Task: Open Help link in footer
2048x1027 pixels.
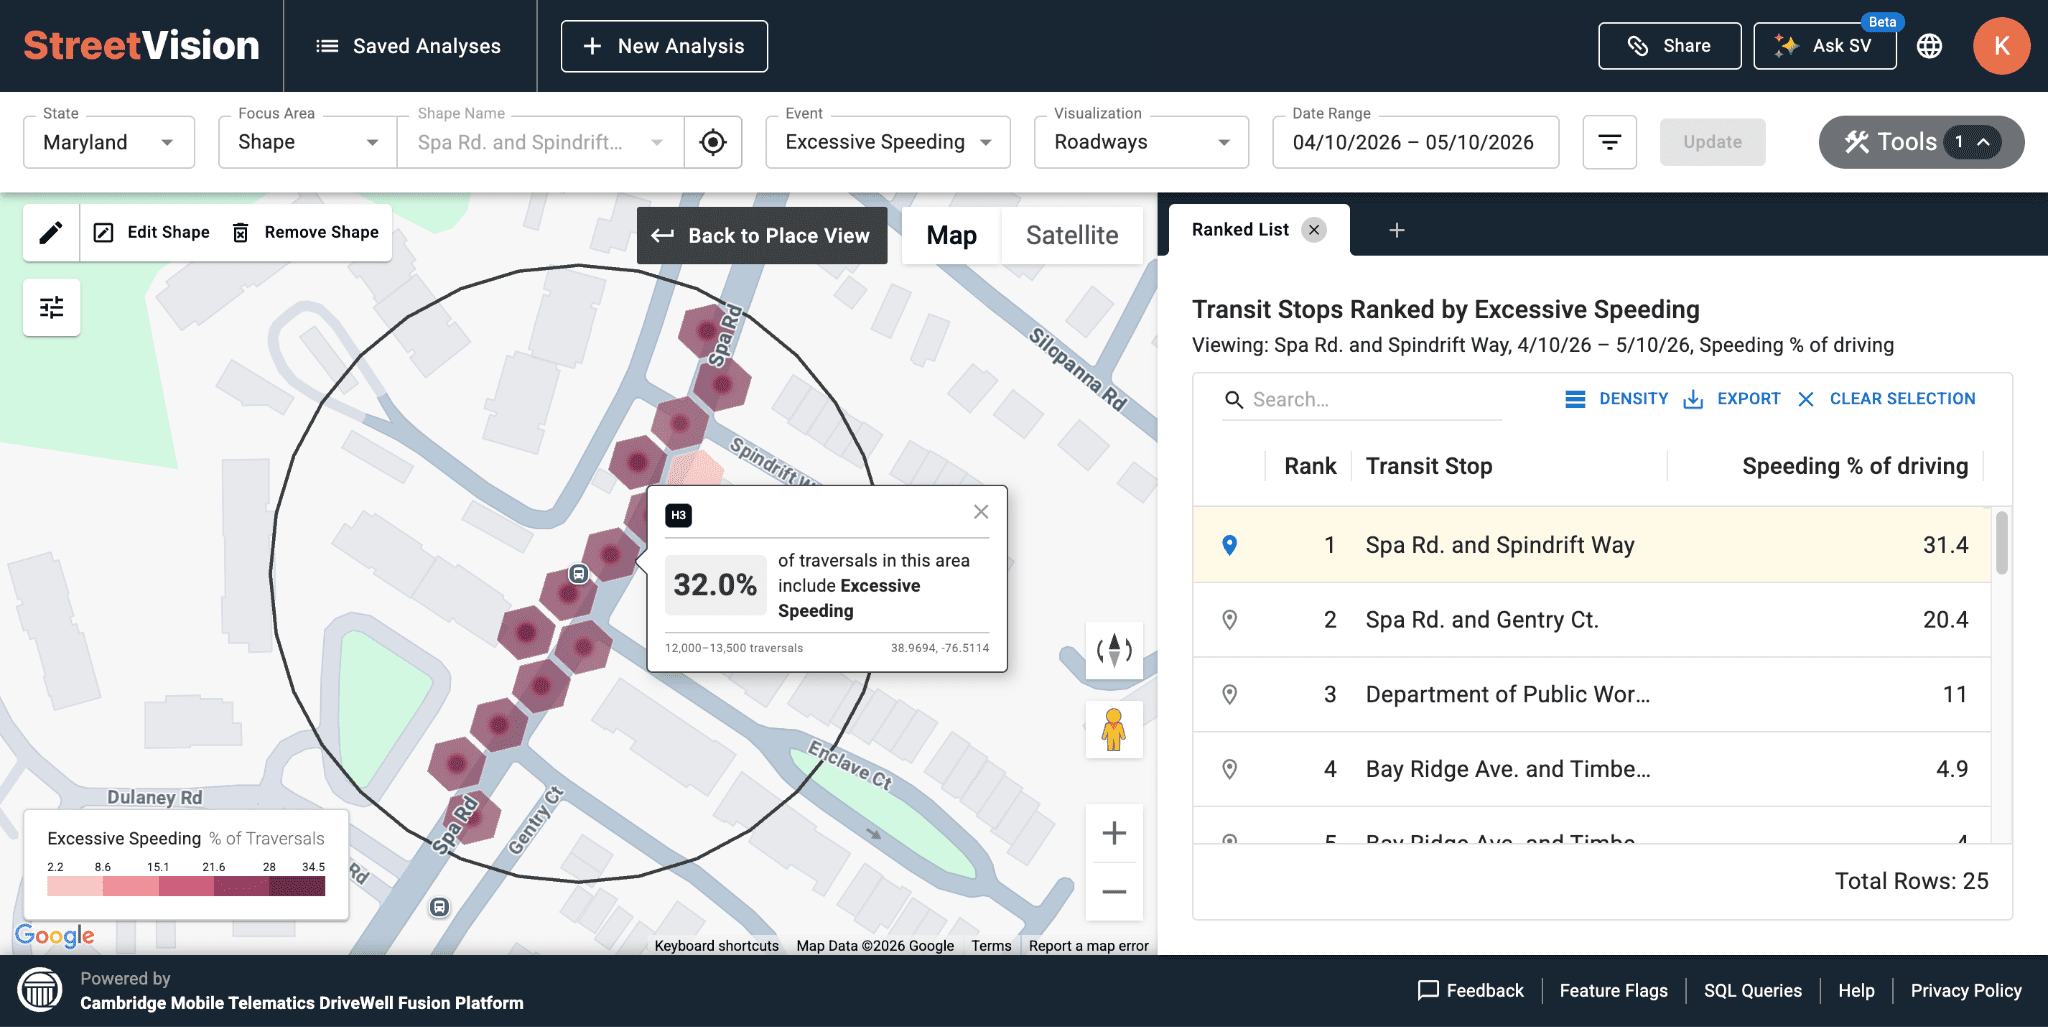Action: [x=1856, y=991]
